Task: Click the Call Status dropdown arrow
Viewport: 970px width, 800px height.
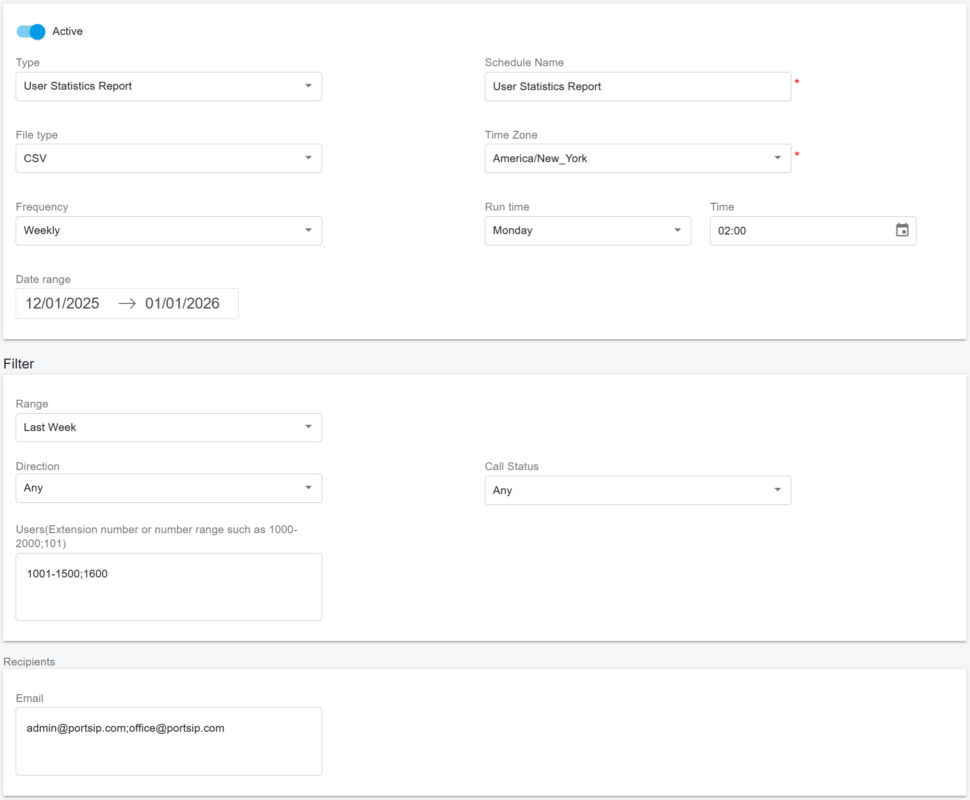Action: [779, 490]
